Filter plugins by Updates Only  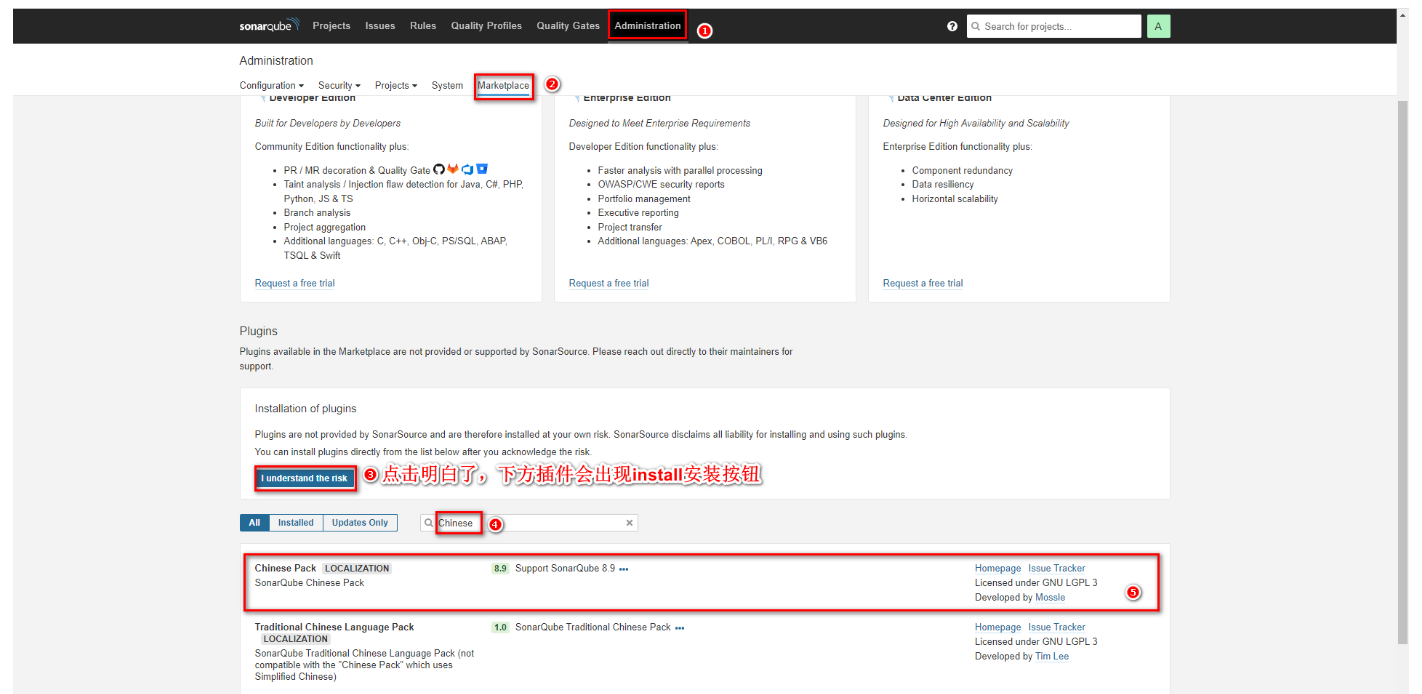[x=360, y=523]
